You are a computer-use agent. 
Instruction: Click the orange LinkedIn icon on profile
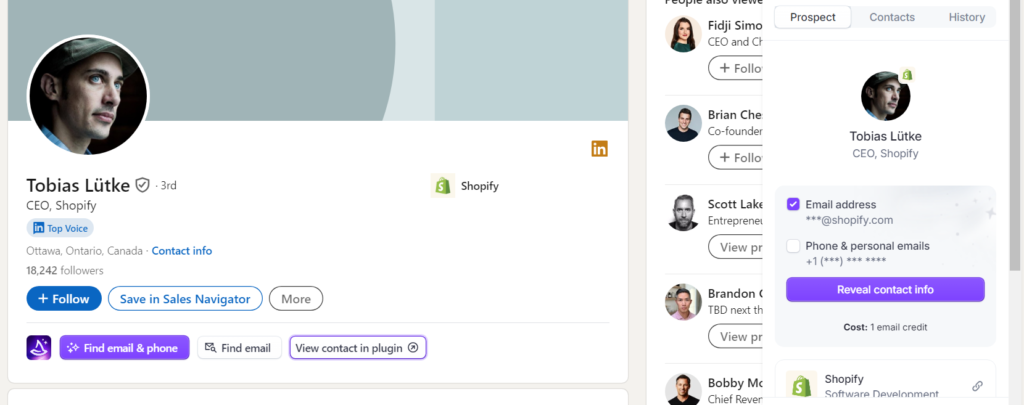600,149
